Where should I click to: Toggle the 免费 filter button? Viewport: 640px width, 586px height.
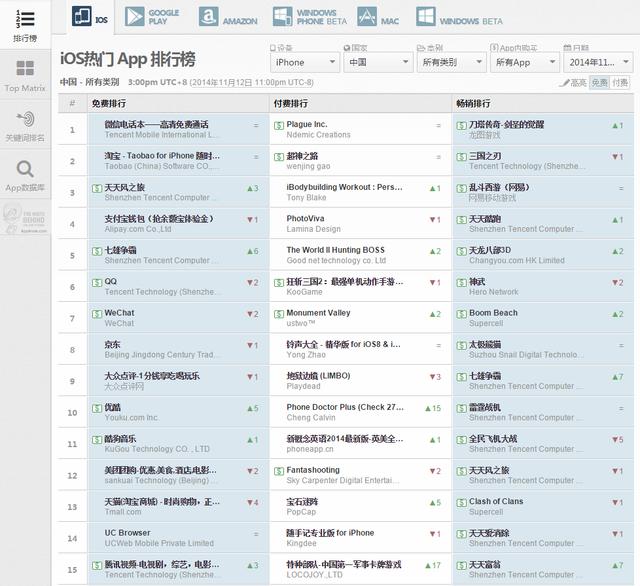pyautogui.click(x=598, y=82)
